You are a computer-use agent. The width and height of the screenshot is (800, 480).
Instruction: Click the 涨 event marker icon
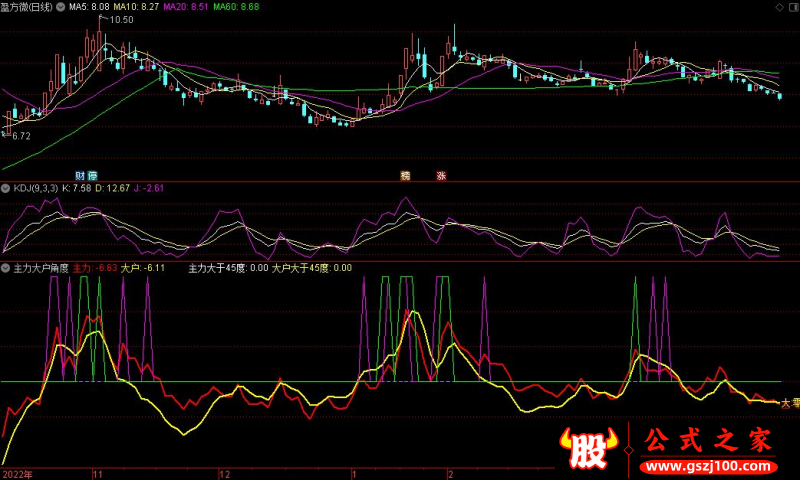(x=440, y=175)
